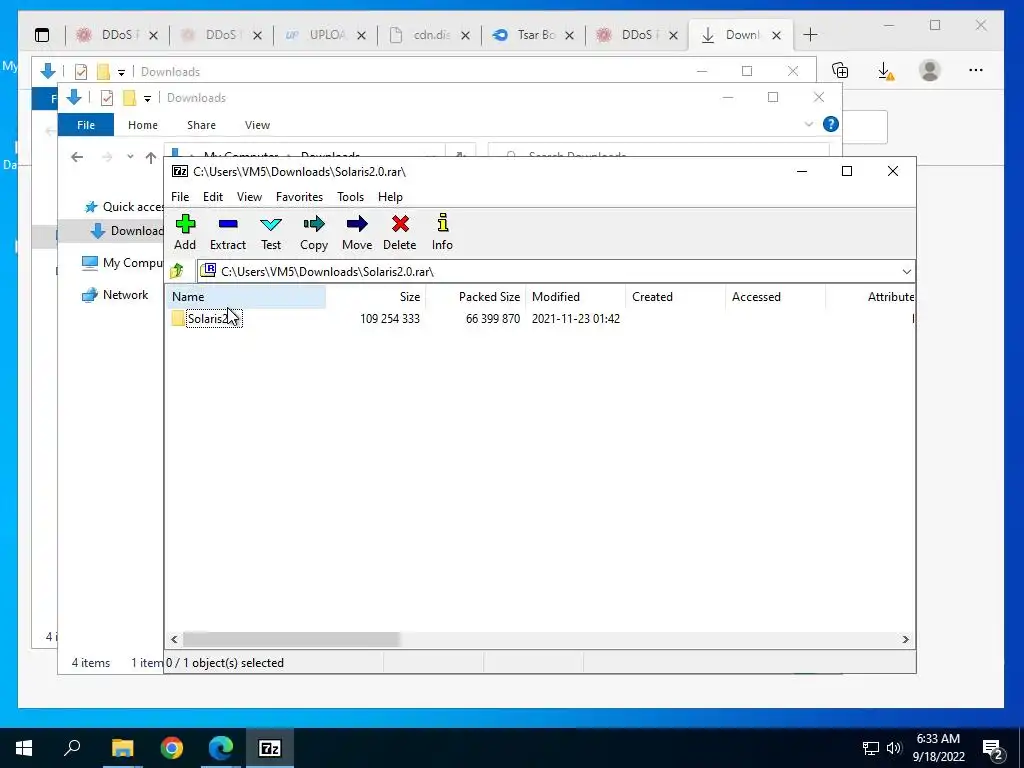Sort by the Name column header
1024x768 pixels.
point(246,296)
